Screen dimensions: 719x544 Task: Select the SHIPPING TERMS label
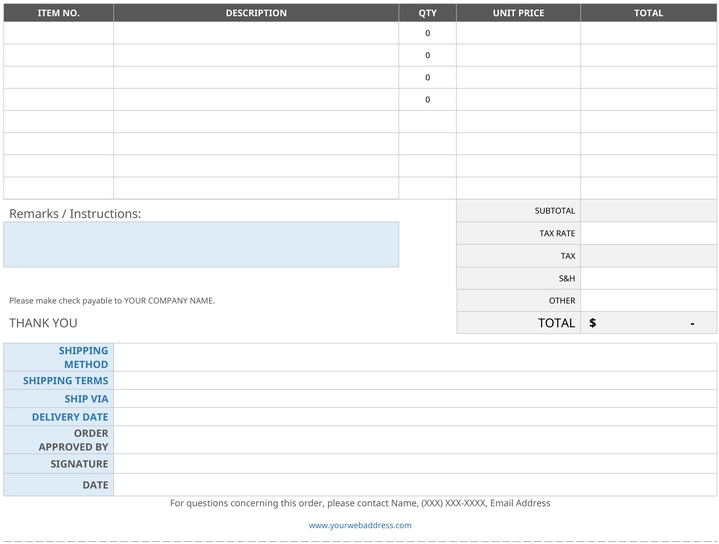coord(66,381)
